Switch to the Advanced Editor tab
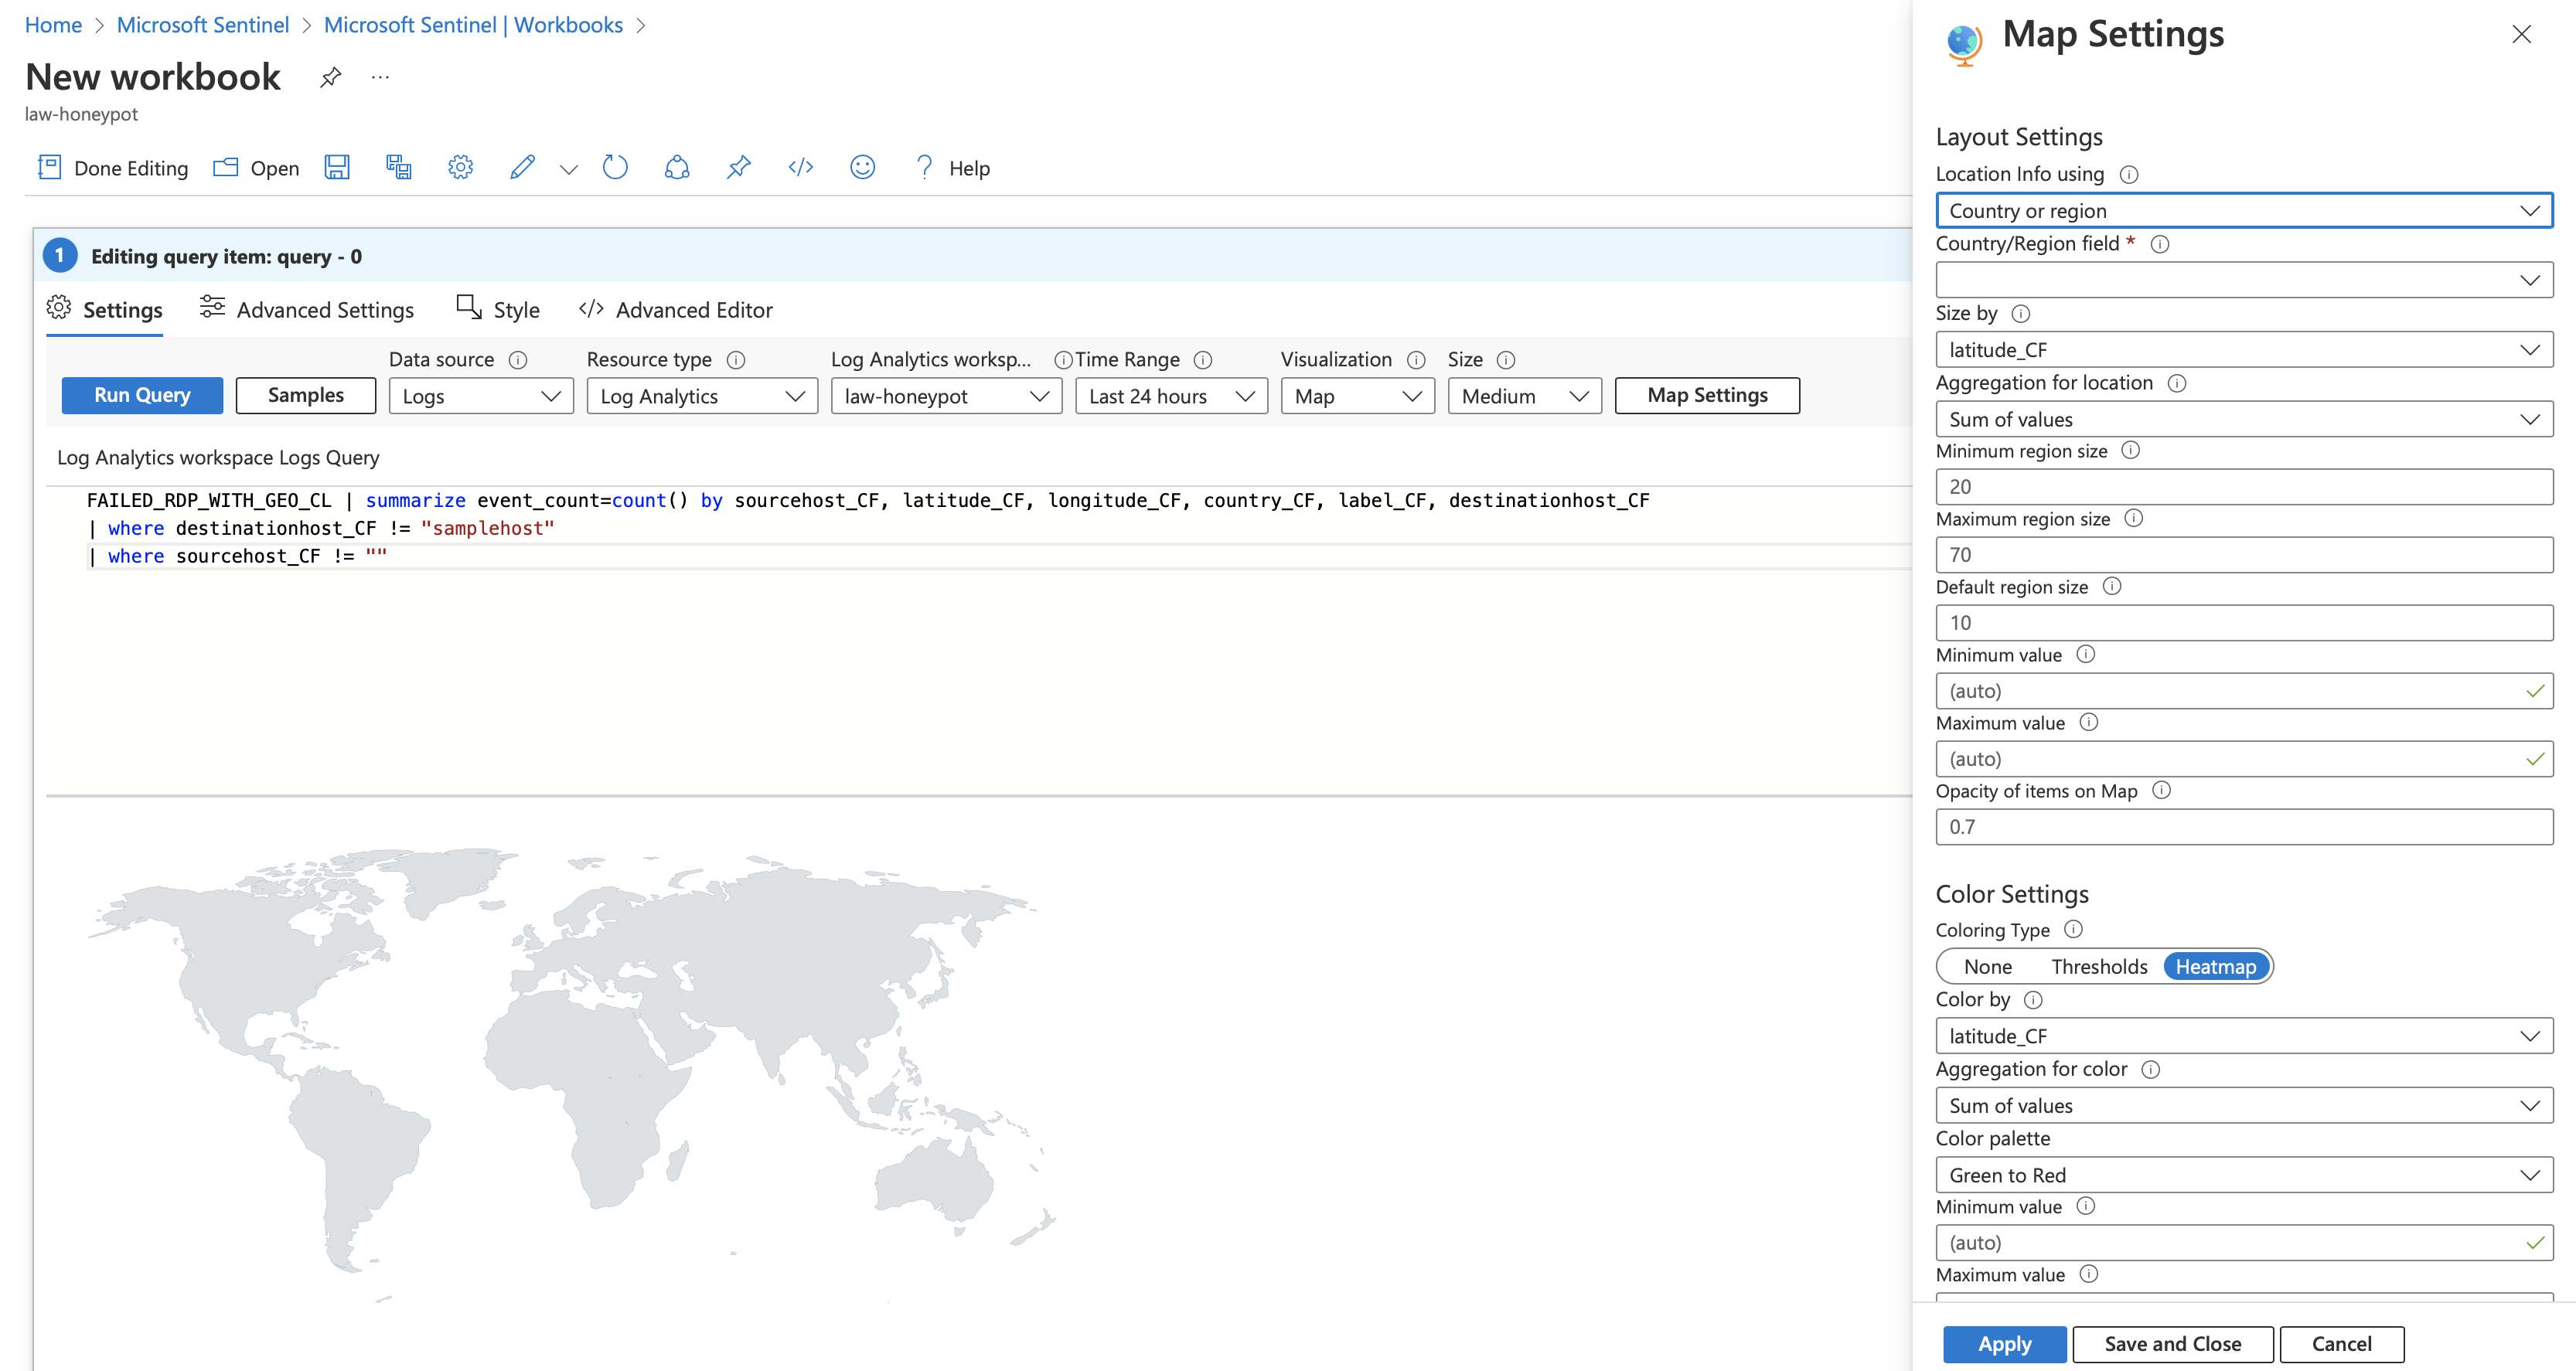The width and height of the screenshot is (2576, 1371). tap(676, 310)
